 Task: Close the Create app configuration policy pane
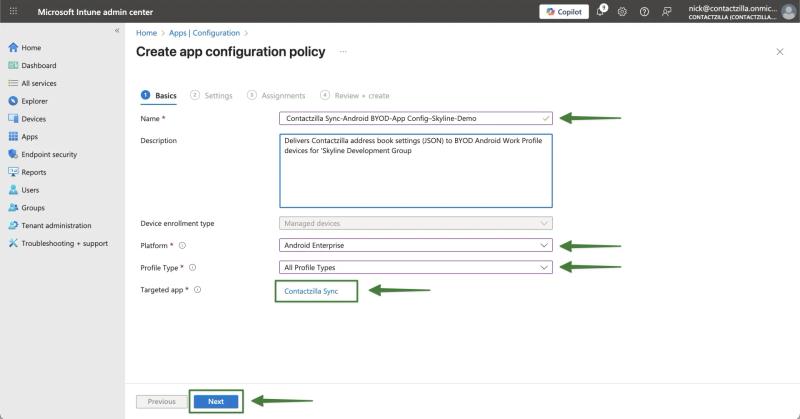pos(780,52)
